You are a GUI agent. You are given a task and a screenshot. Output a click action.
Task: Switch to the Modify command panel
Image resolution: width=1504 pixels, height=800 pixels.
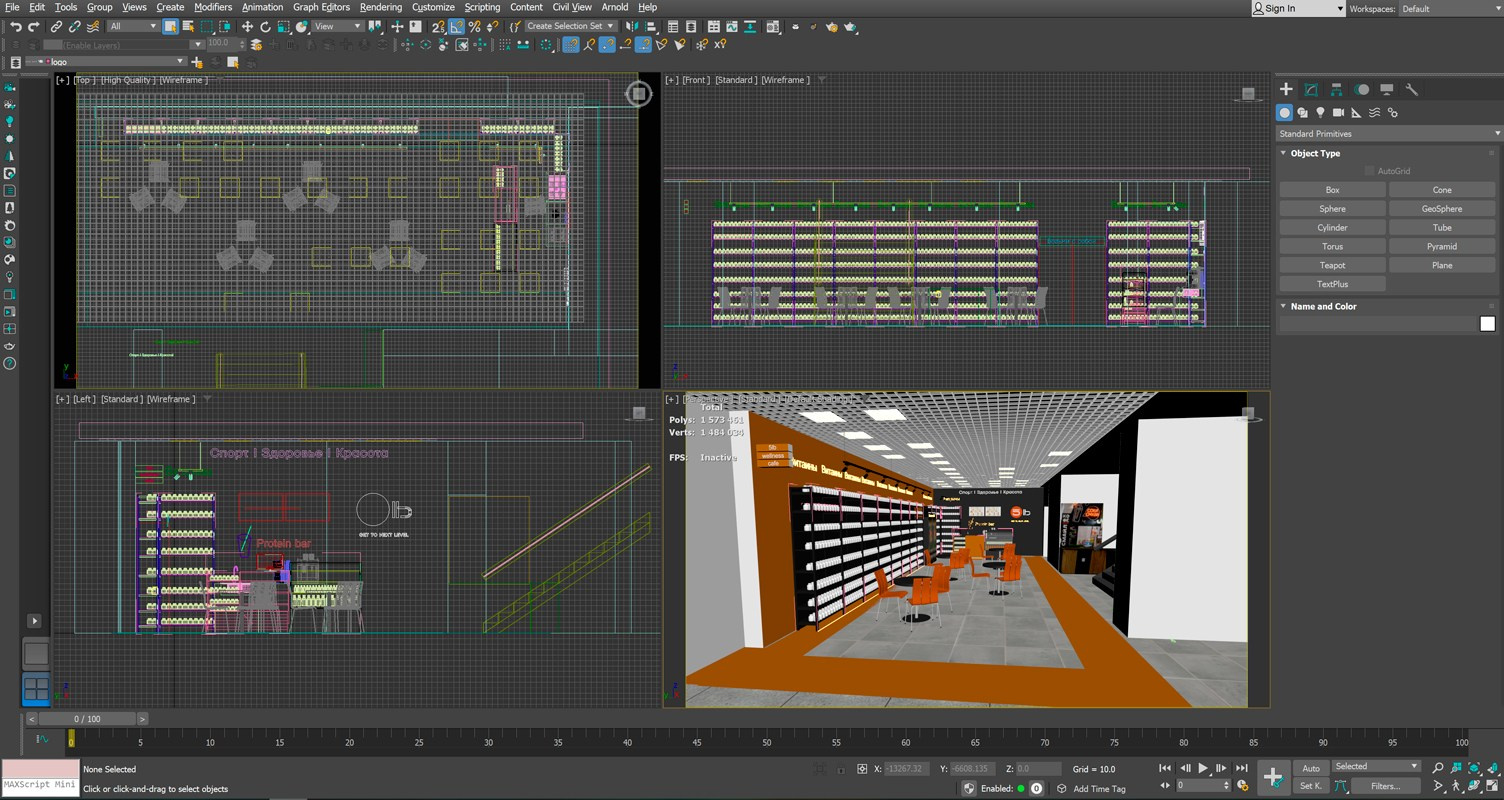coord(1311,89)
